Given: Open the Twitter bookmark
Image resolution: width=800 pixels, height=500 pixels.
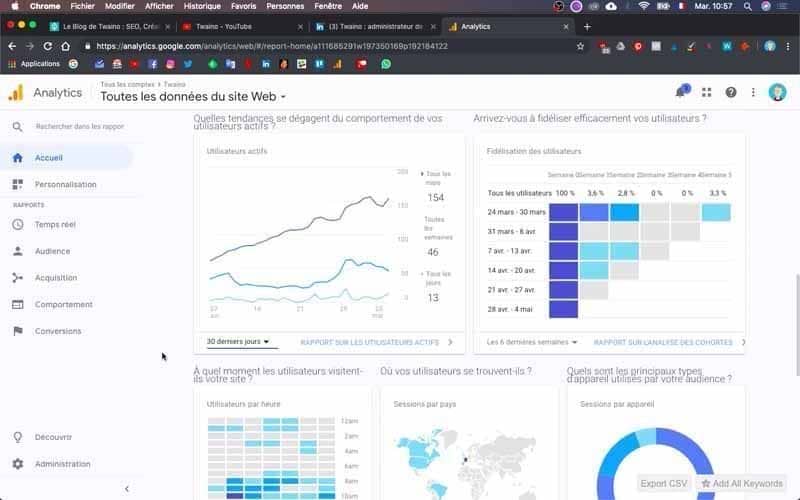Looking at the screenshot, I should coord(188,64).
